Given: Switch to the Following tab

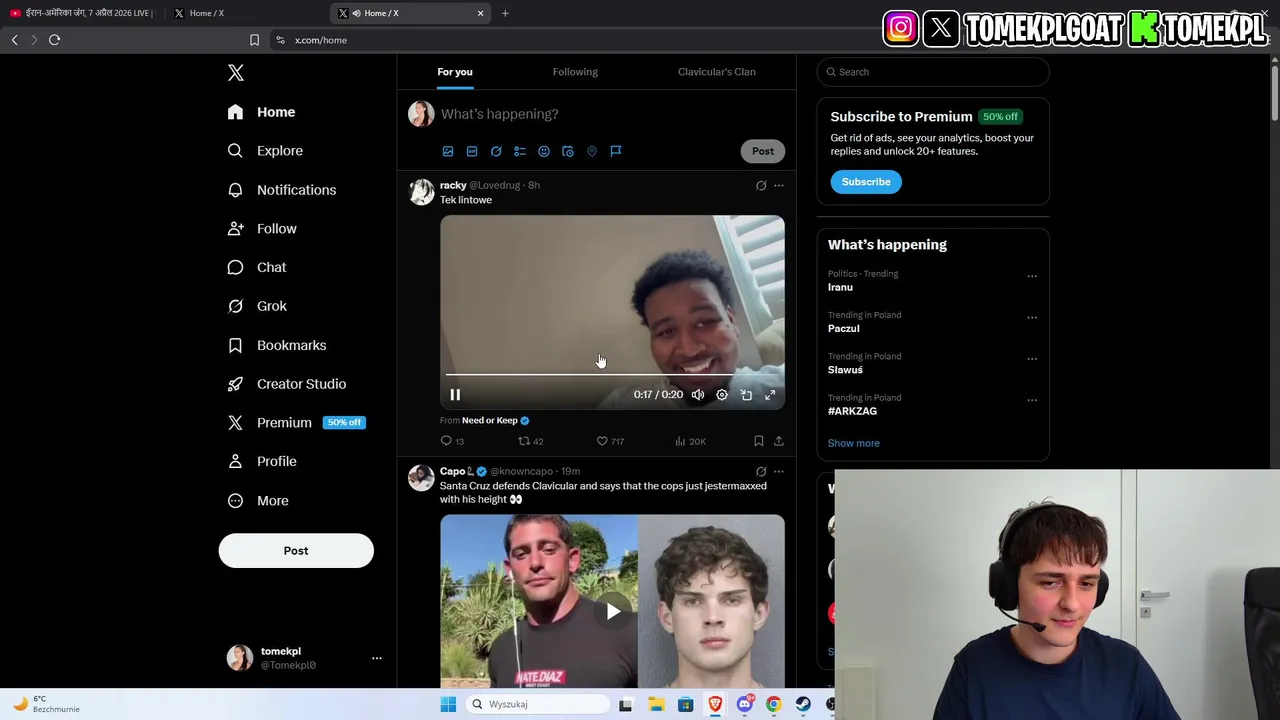Looking at the screenshot, I should pyautogui.click(x=575, y=72).
